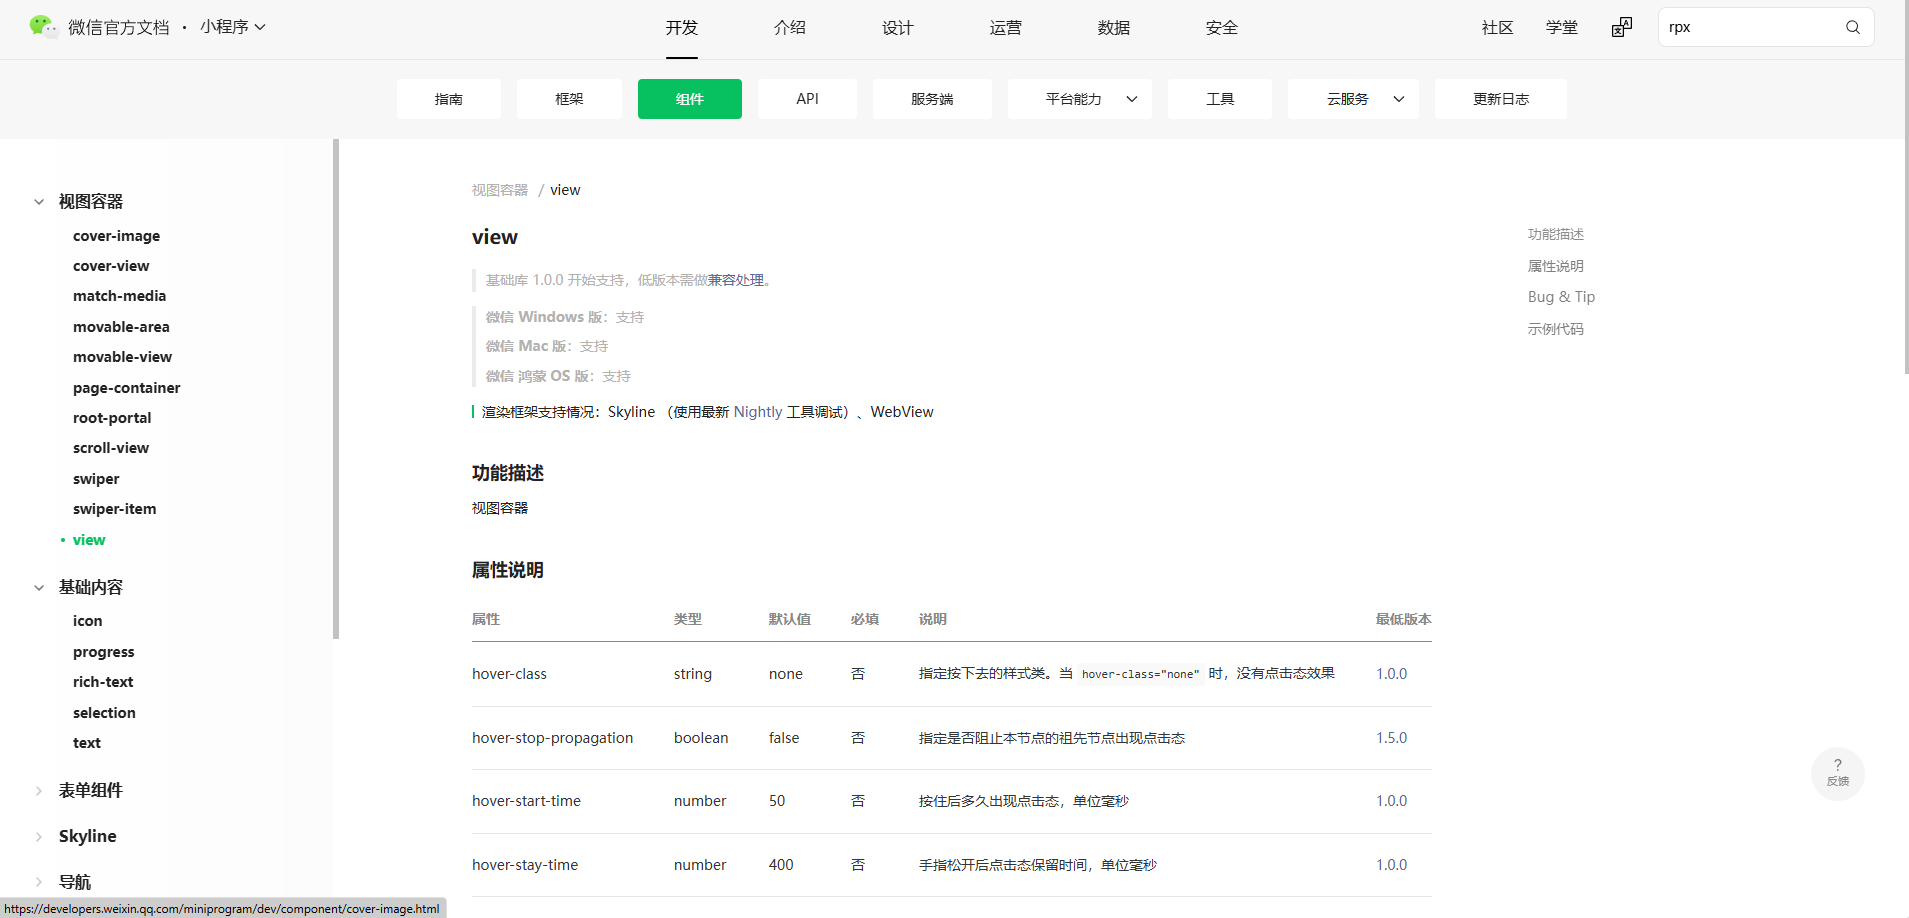Image resolution: width=1909 pixels, height=918 pixels.
Task: Click the 反馈 feedback question-mark button
Action: [1837, 773]
